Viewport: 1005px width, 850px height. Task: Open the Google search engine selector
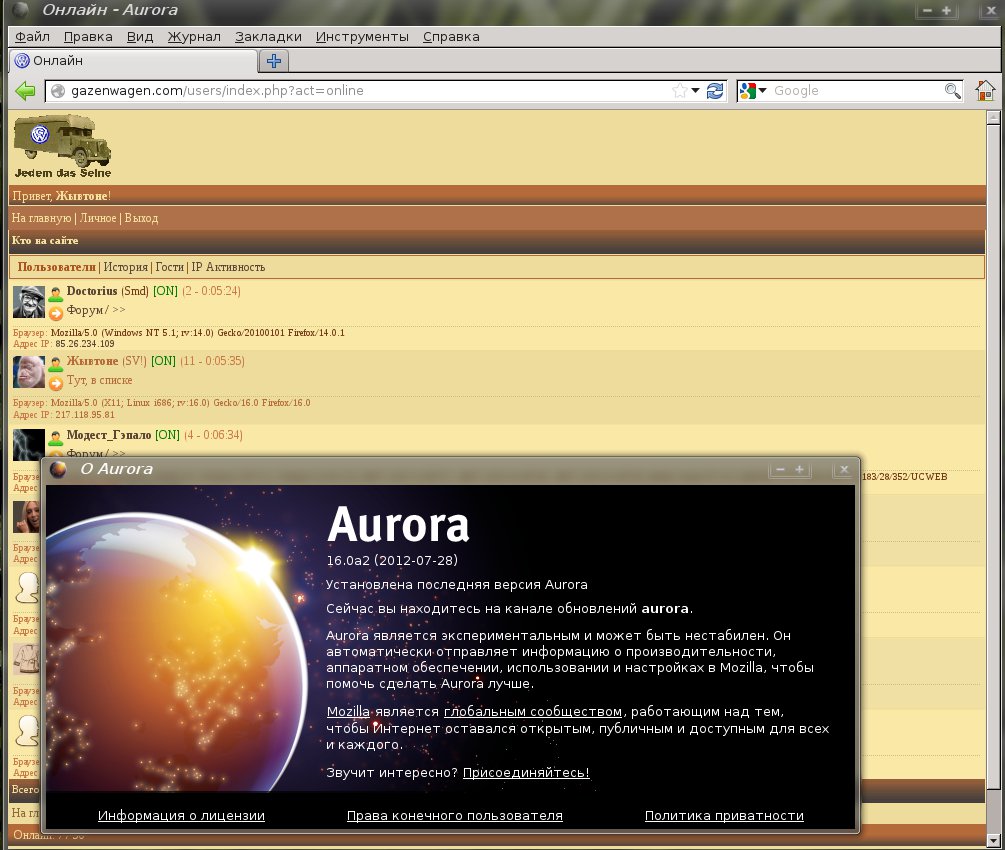coord(753,90)
